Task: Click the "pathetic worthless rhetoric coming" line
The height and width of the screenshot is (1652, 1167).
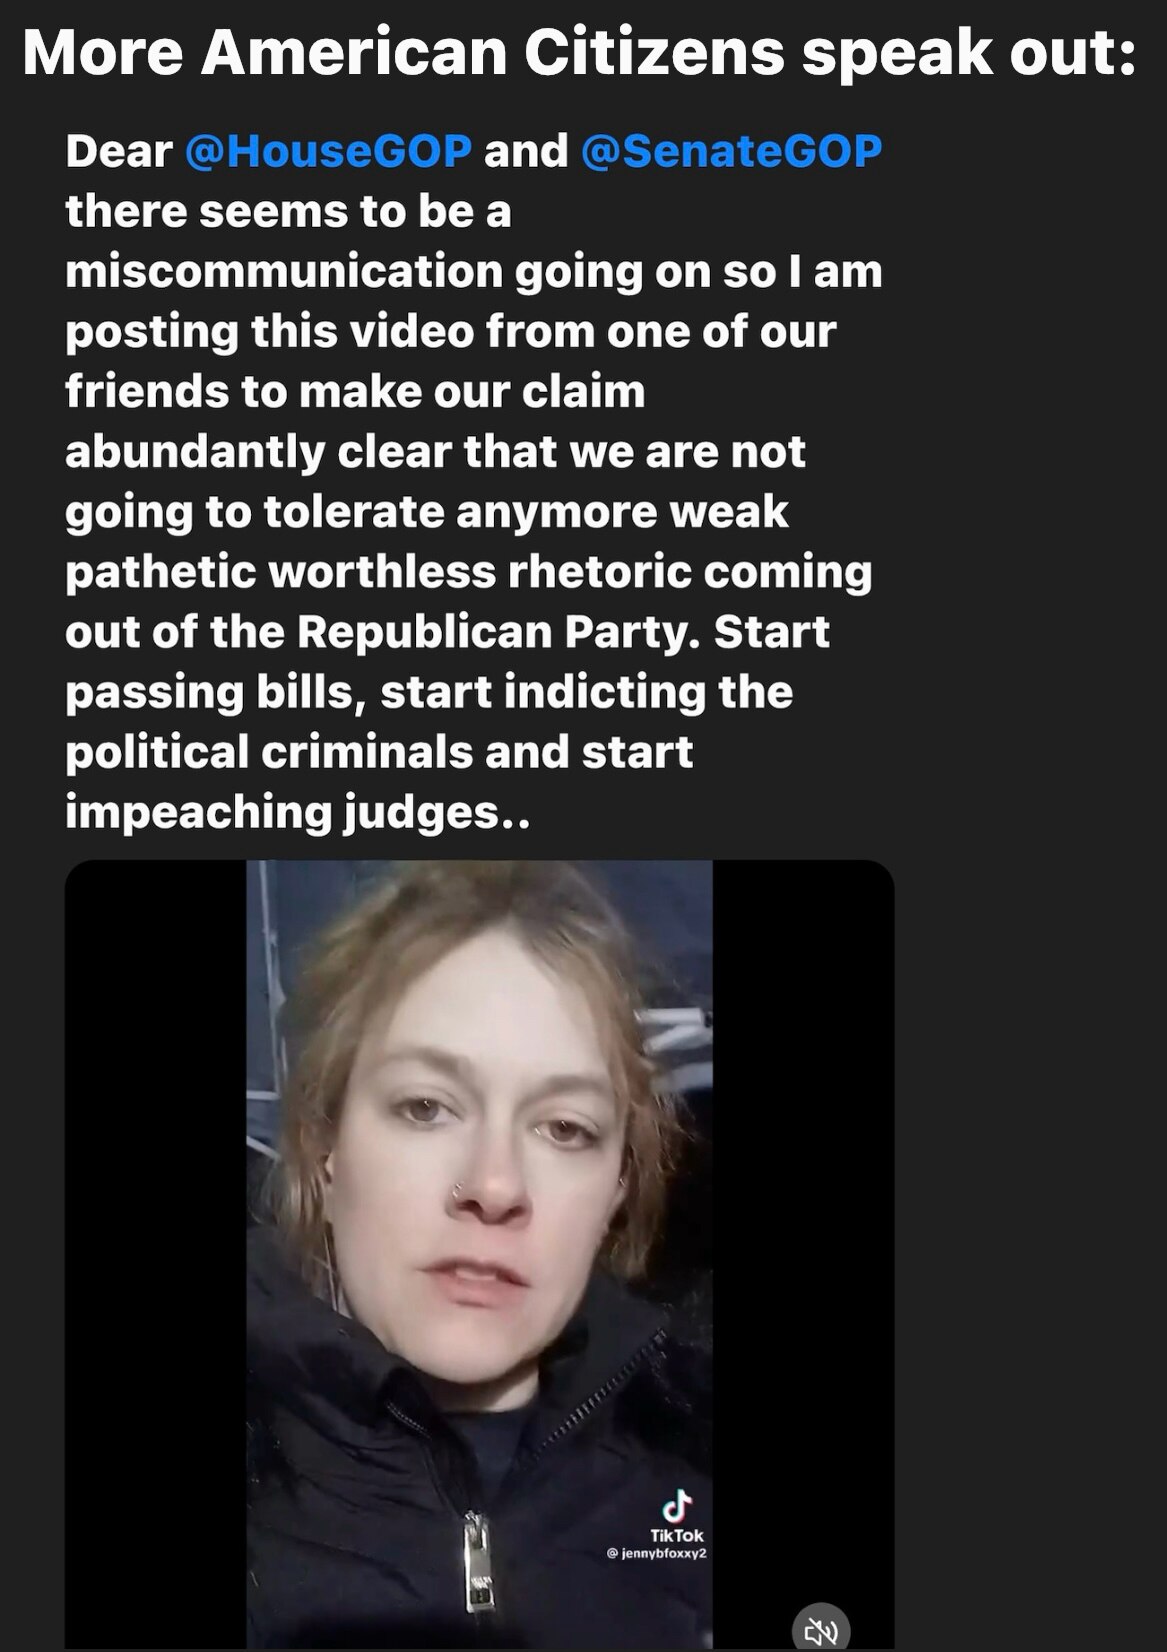Action: [468, 572]
